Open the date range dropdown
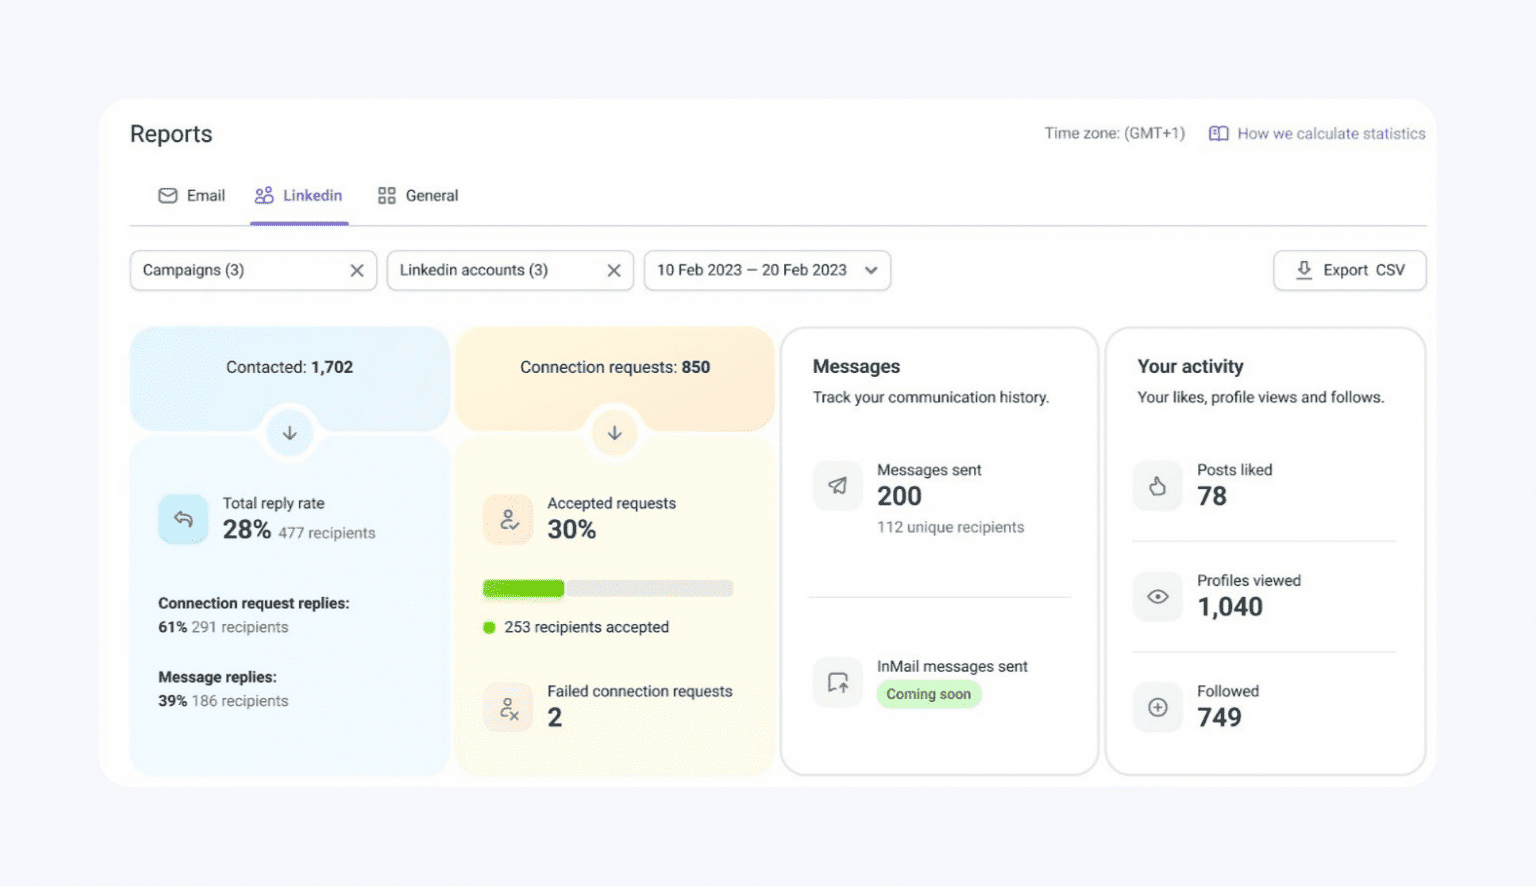Image resolution: width=1536 pixels, height=886 pixels. click(x=767, y=271)
